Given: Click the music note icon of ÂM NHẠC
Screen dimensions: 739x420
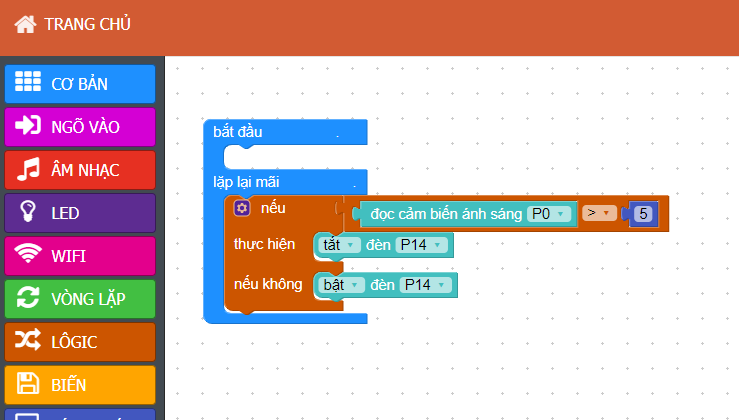Looking at the screenshot, I should click(28, 169).
